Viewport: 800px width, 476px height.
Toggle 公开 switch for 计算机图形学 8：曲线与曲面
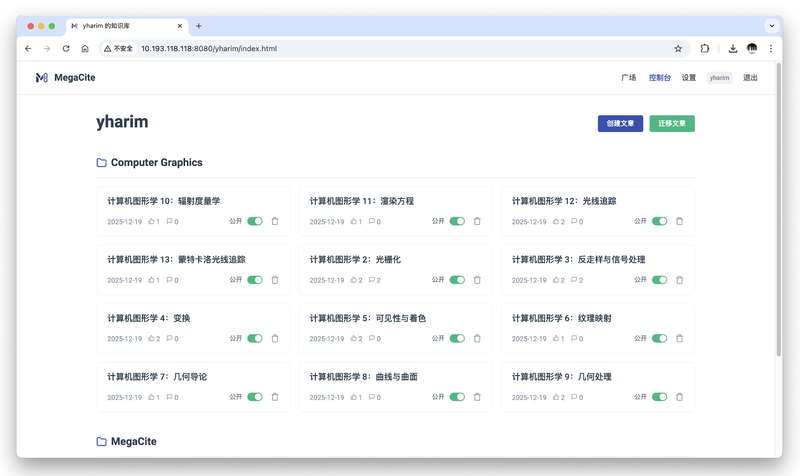click(x=457, y=397)
